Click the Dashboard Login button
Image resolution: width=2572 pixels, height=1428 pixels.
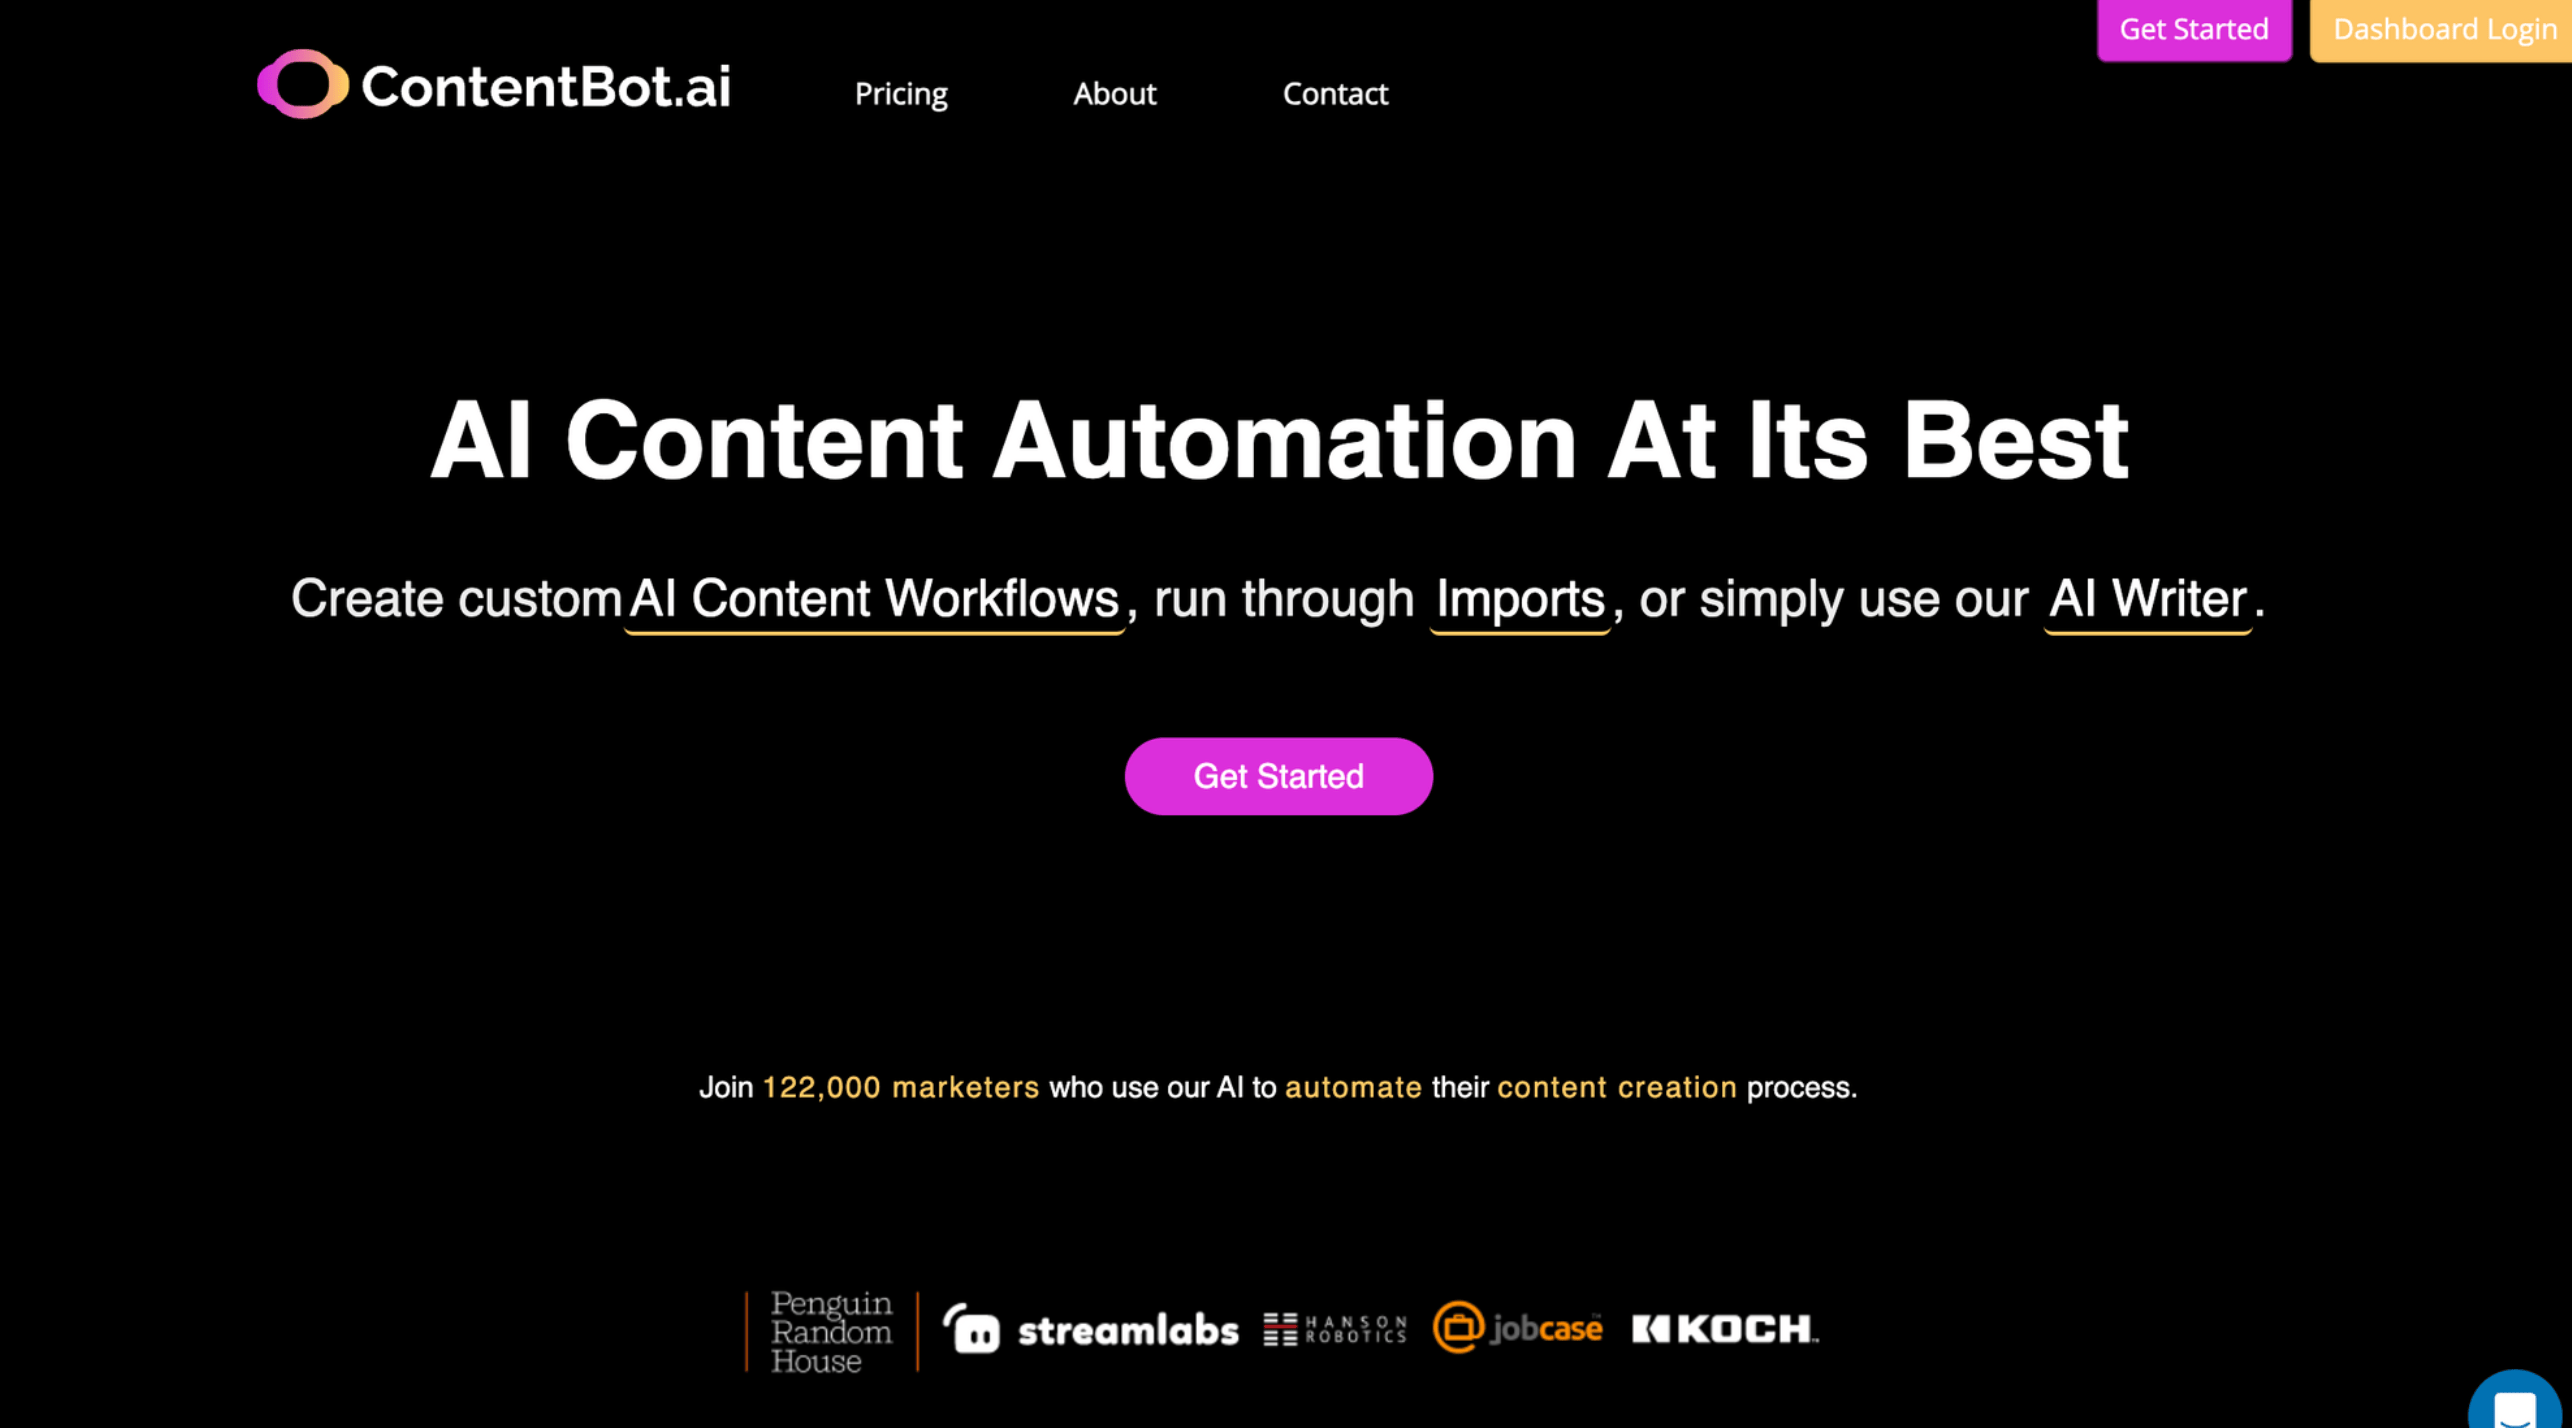tap(2445, 28)
